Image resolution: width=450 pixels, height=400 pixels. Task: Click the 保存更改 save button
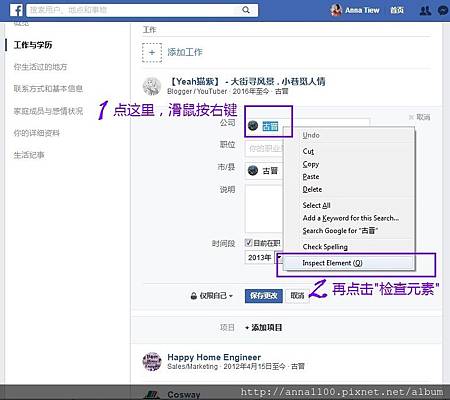point(264,296)
